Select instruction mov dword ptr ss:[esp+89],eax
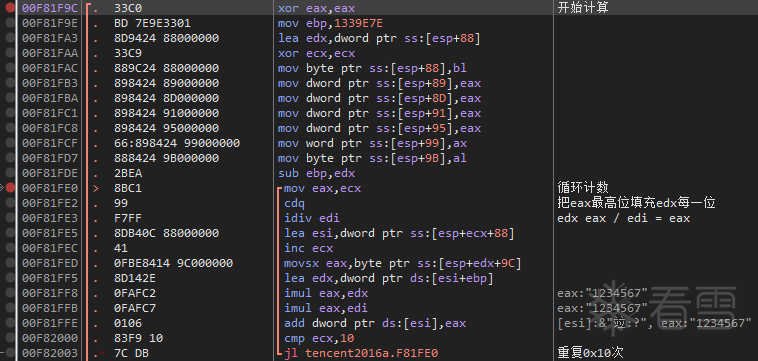Viewport: 758px width, 361px height. coord(379,83)
